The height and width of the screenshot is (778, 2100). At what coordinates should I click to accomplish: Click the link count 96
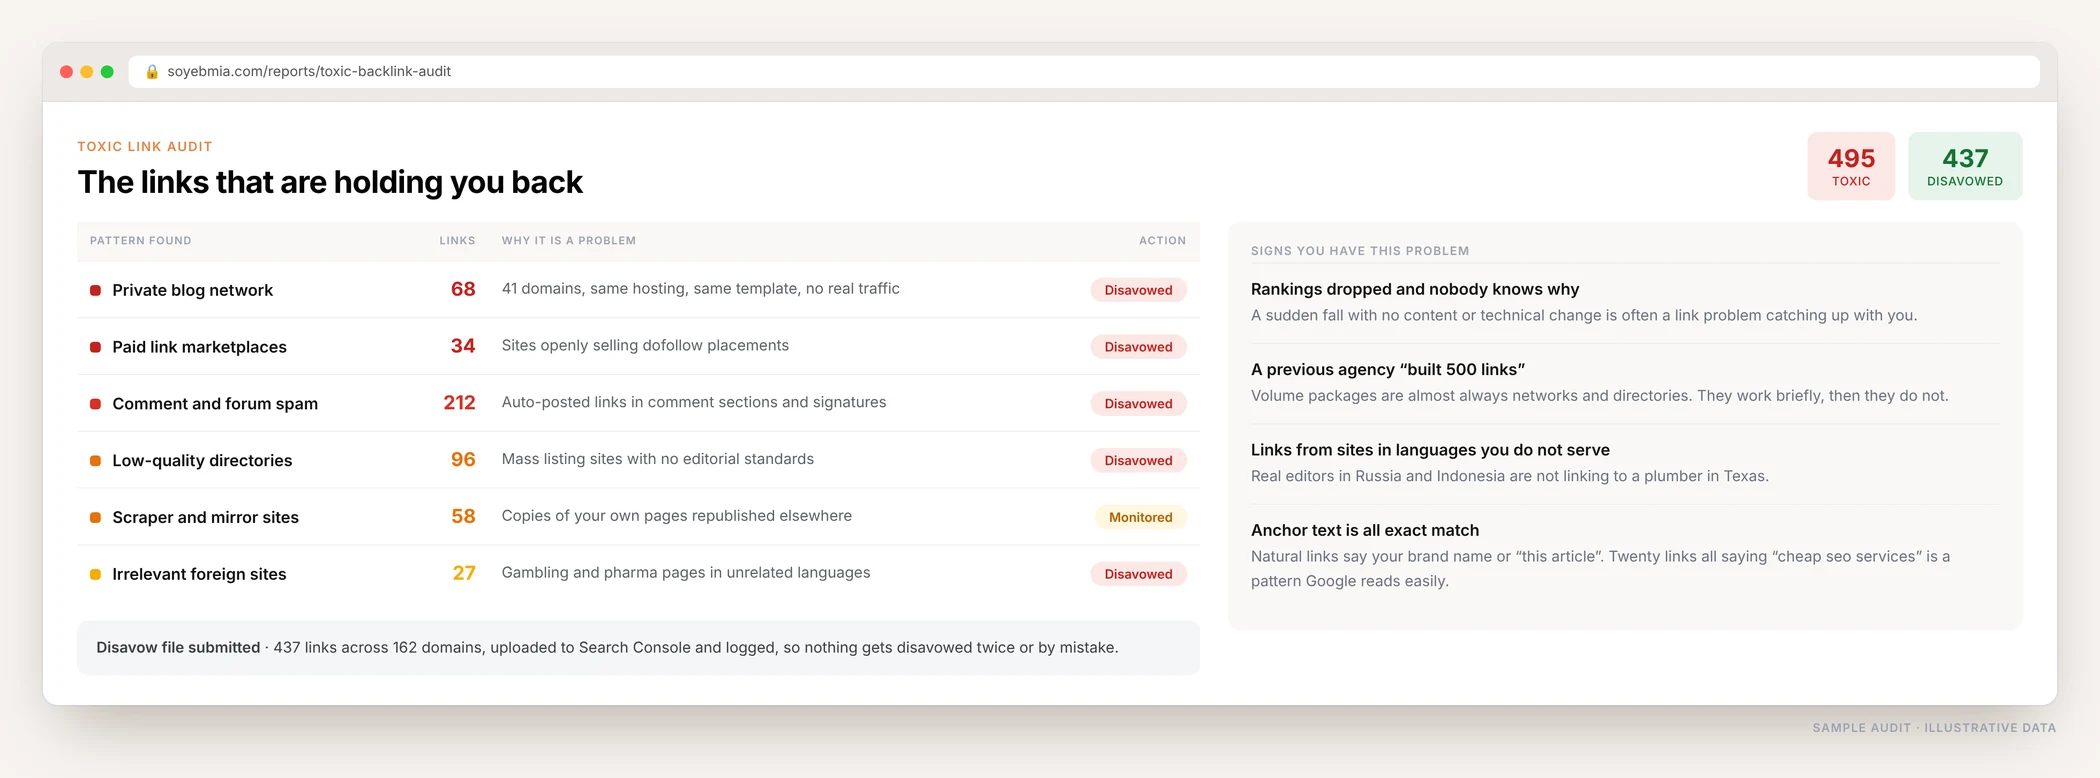[x=463, y=460]
